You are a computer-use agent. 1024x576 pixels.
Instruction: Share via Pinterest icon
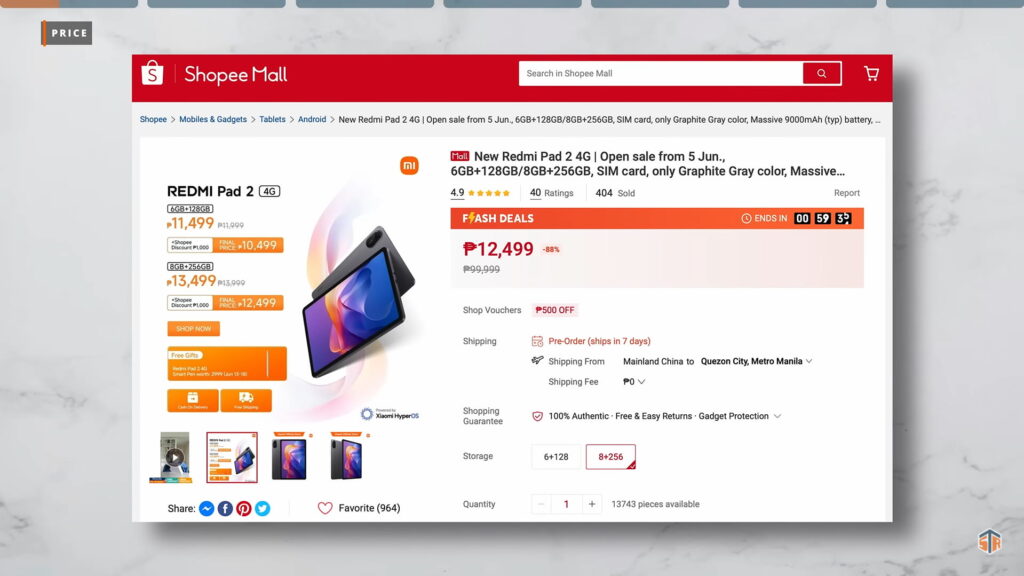tap(244, 508)
